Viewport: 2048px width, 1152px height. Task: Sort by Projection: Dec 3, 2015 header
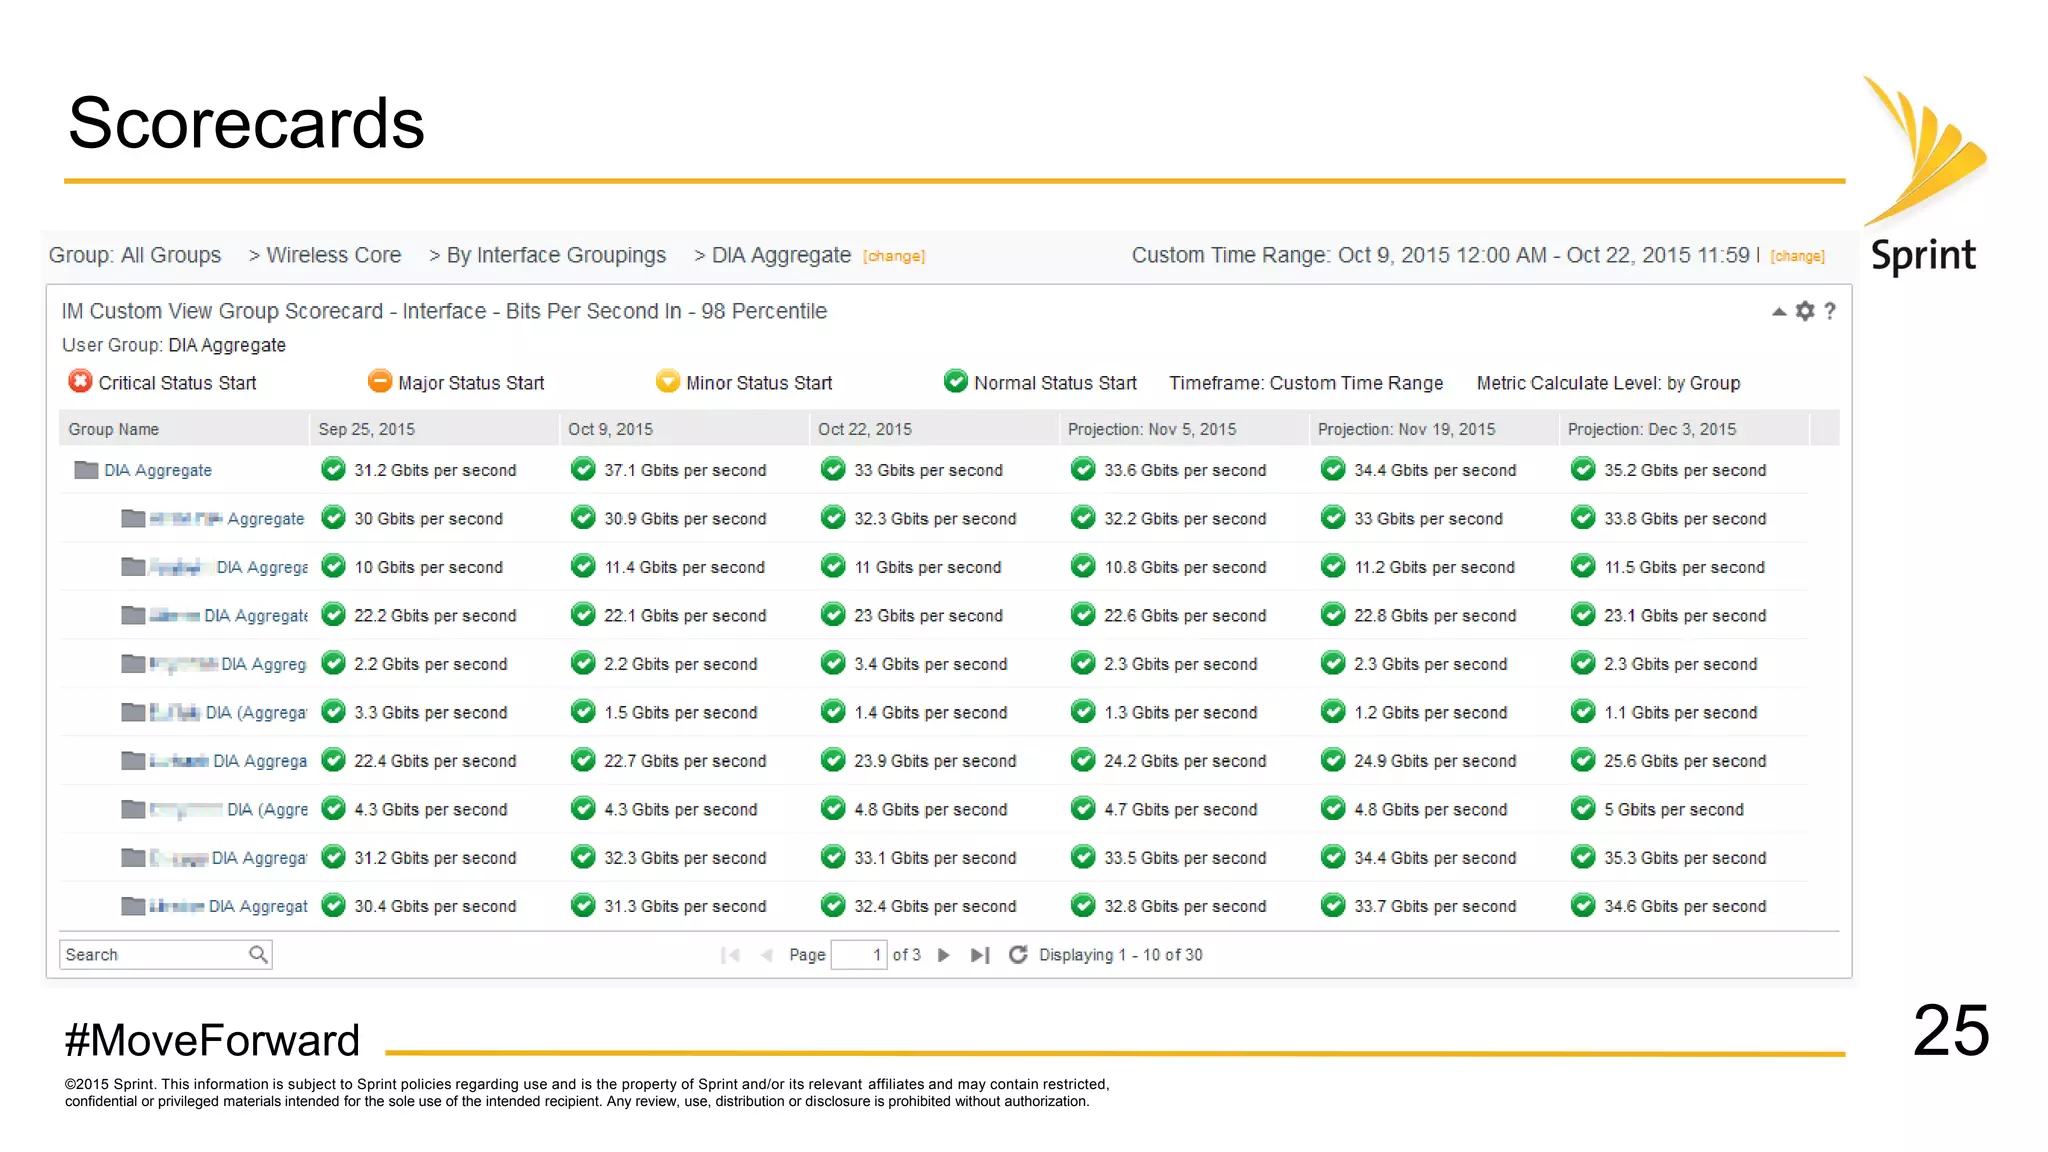[x=1684, y=429]
